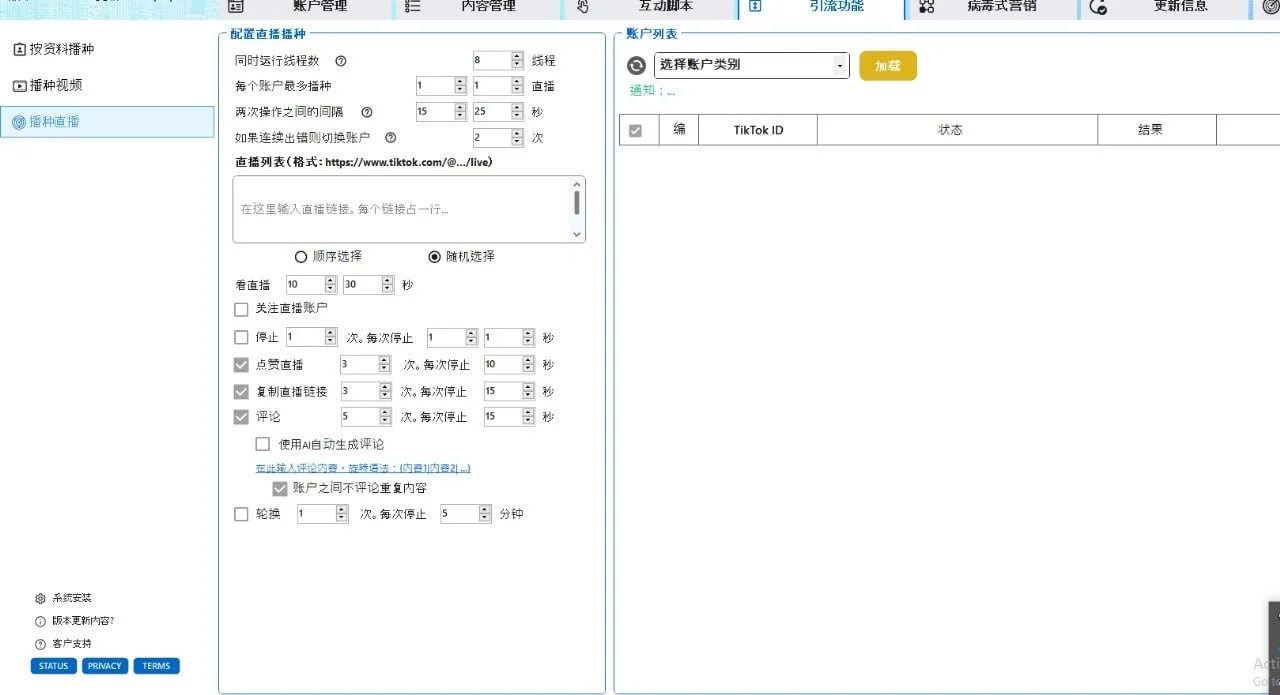The height and width of the screenshot is (695, 1280).
Task: Open the 选择账户类别 dropdown
Action: pyautogui.click(x=750, y=65)
